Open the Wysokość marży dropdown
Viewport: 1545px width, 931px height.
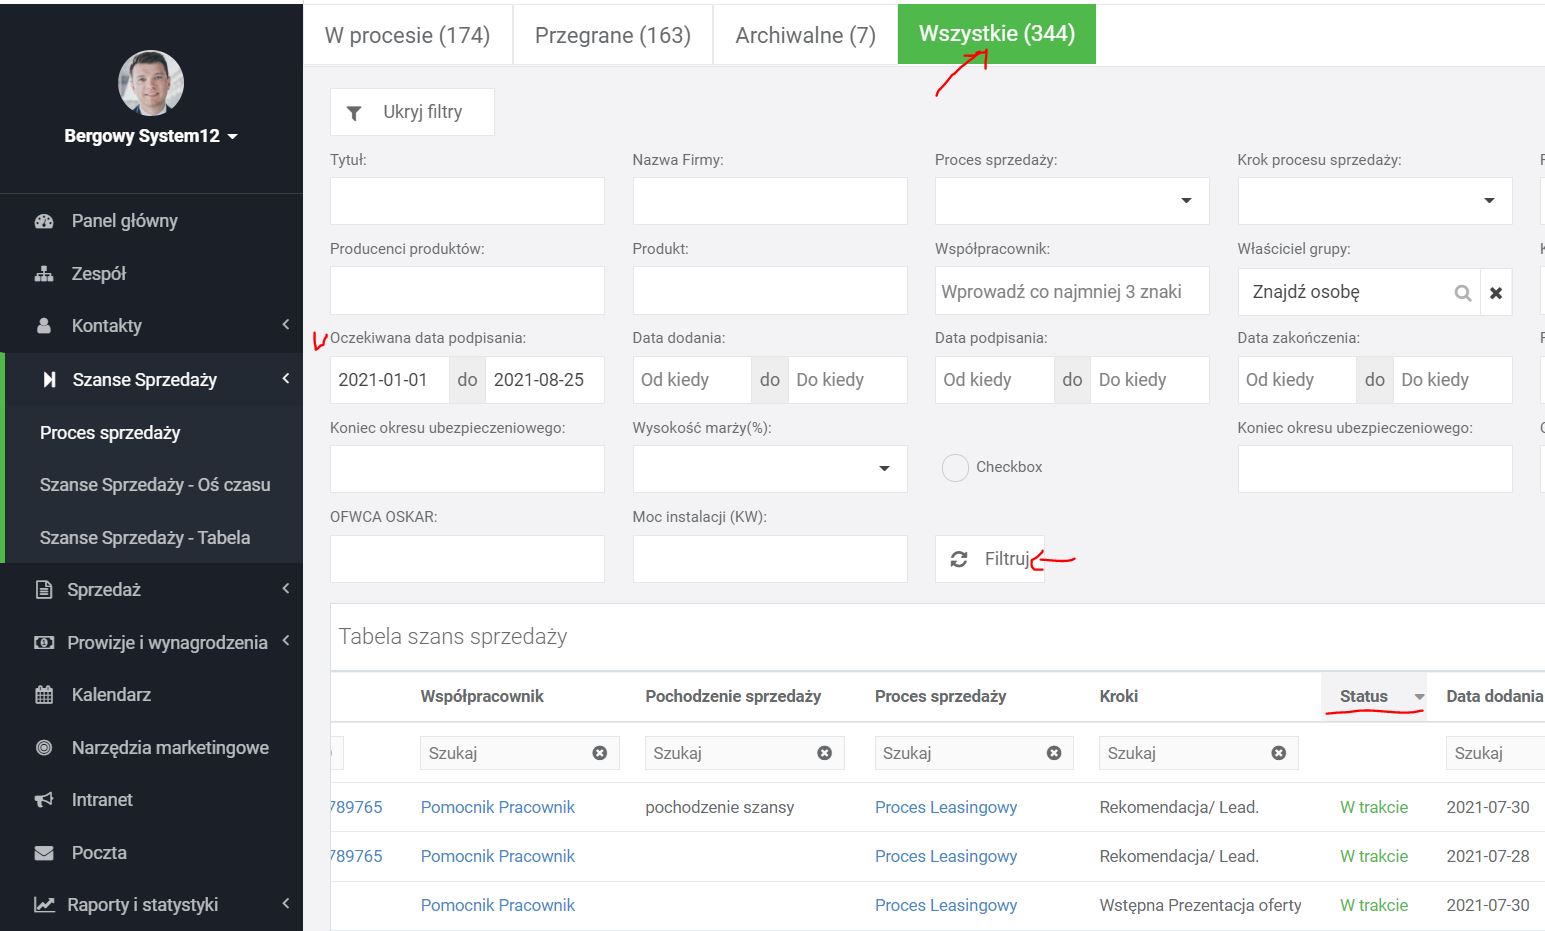[769, 469]
